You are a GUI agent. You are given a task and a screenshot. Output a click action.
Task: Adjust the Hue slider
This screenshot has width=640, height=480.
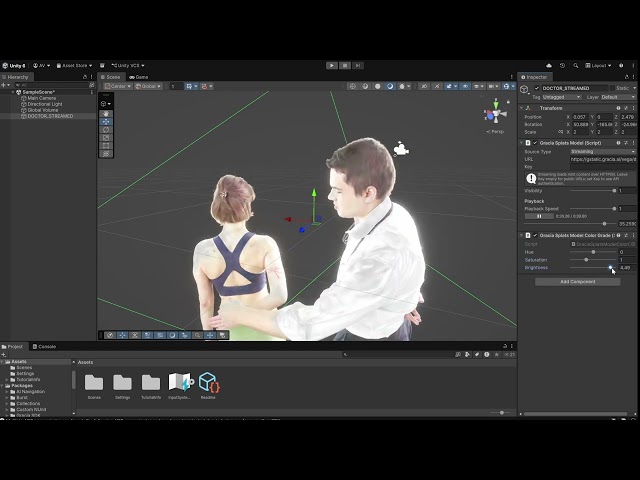tap(593, 252)
